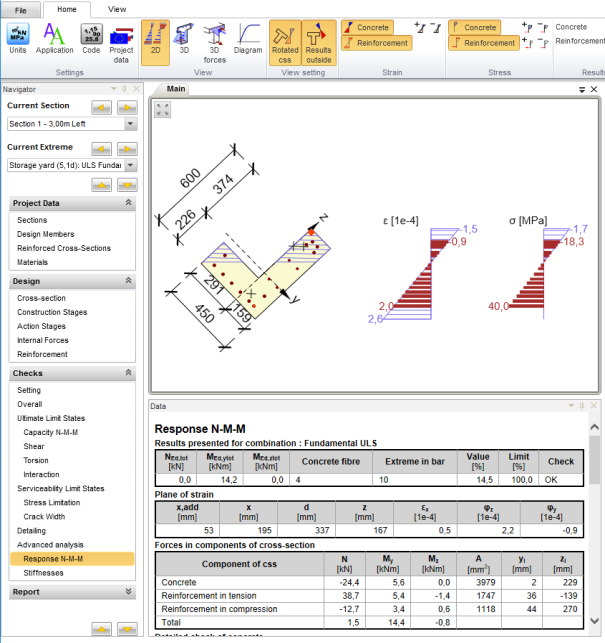Toggle Results outside view setting

click(318, 41)
